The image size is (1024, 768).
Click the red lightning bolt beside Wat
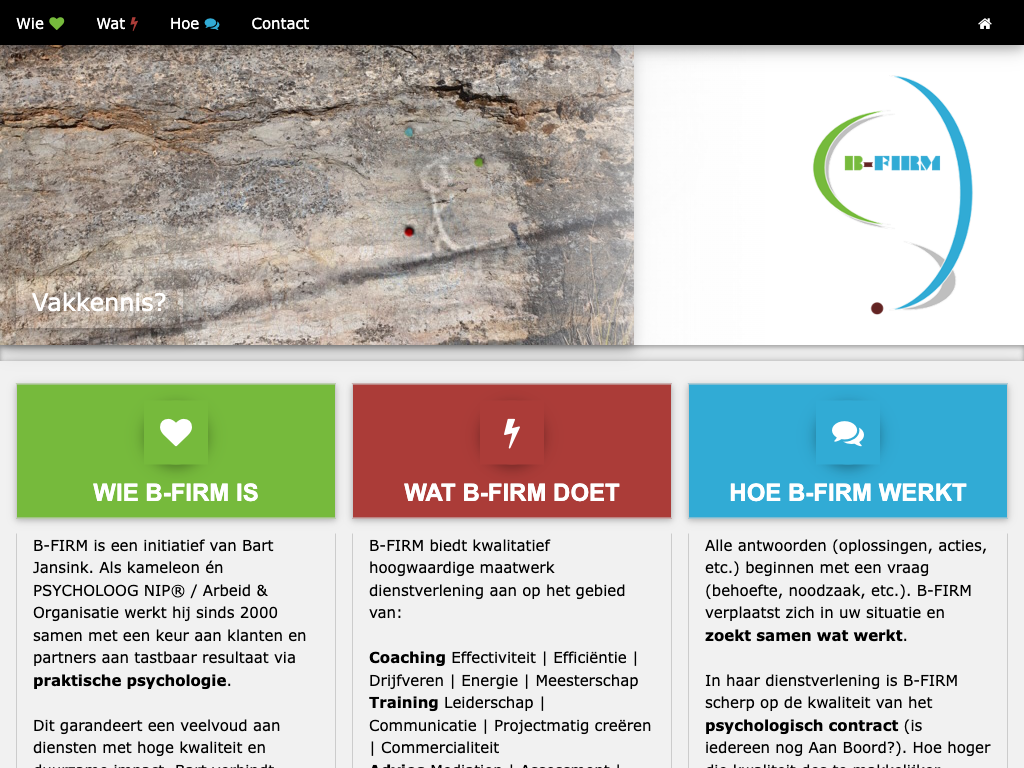[x=134, y=24]
